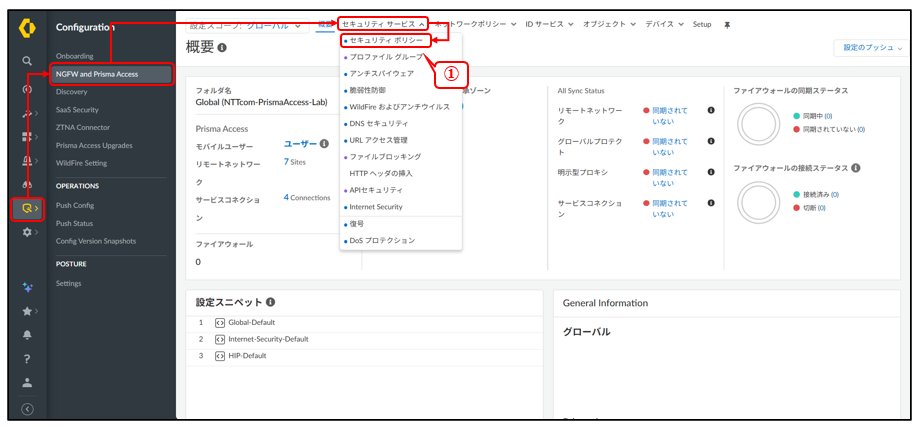Viewport: 919px width, 427px height.
Task: Collapse the セキュリティ サービス menu
Action: [x=383, y=24]
